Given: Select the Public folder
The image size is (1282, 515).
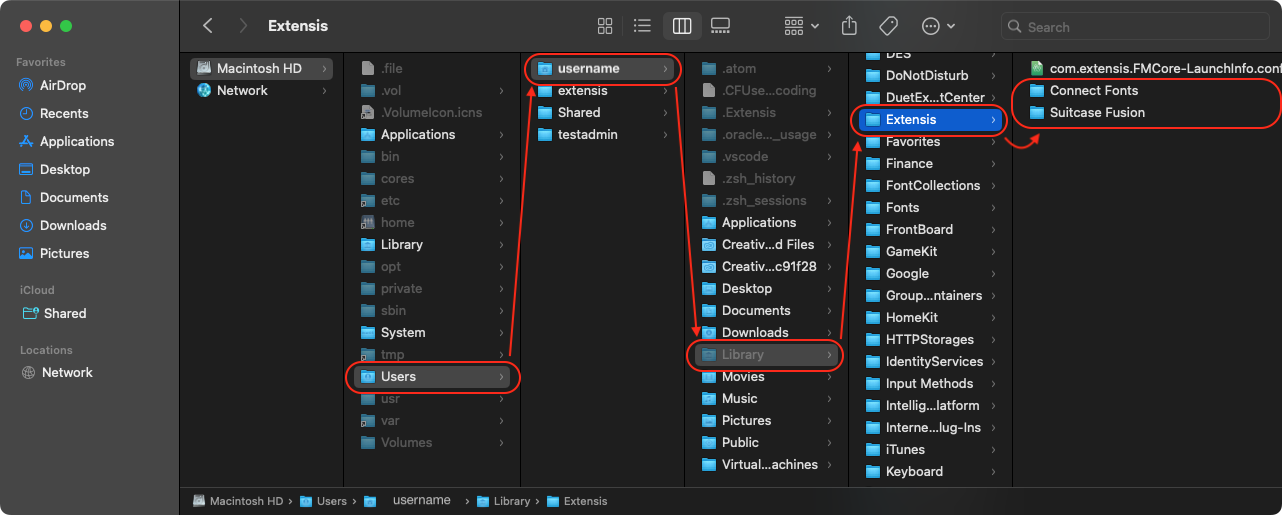Looking at the screenshot, I should click(x=767, y=442).
